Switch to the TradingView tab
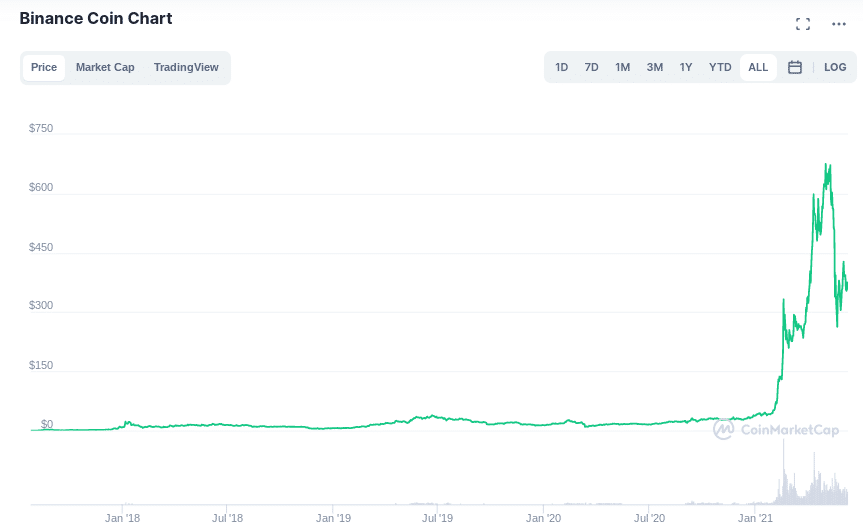The image size is (863, 531). 186,67
